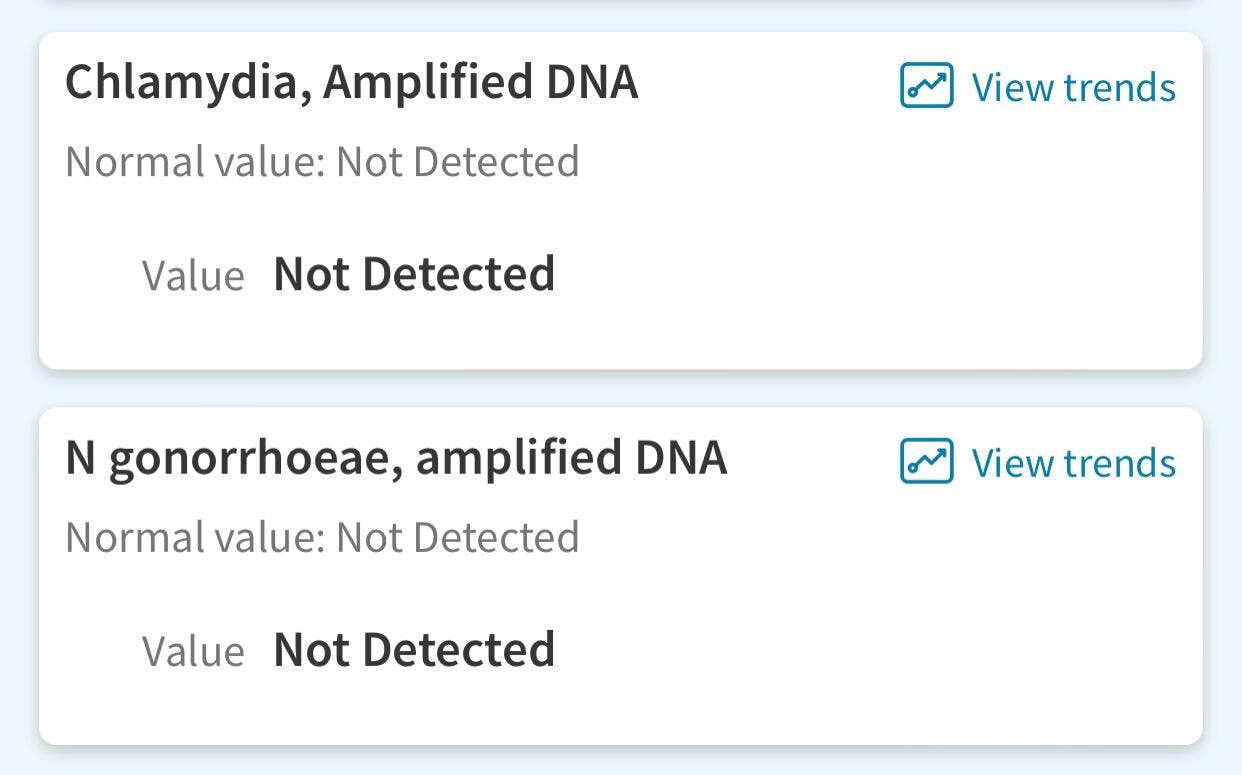Click the gap between the two result cards
1242x775 pixels.
click(620, 389)
